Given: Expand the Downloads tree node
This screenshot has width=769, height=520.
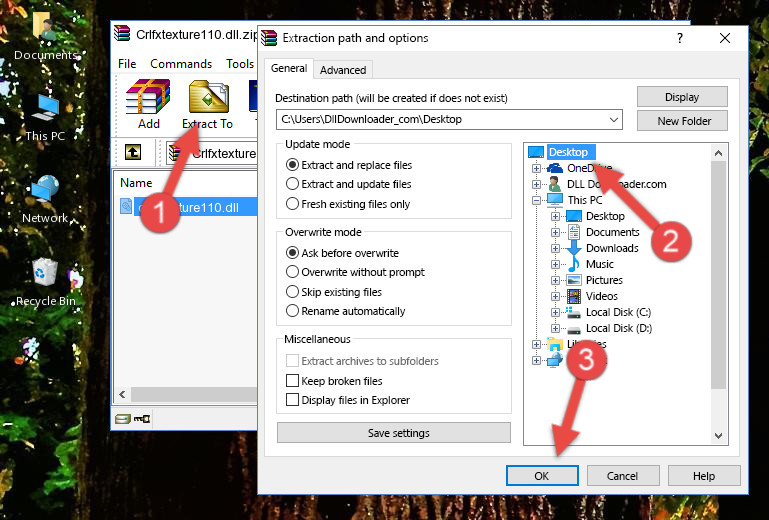Looking at the screenshot, I should (x=555, y=248).
